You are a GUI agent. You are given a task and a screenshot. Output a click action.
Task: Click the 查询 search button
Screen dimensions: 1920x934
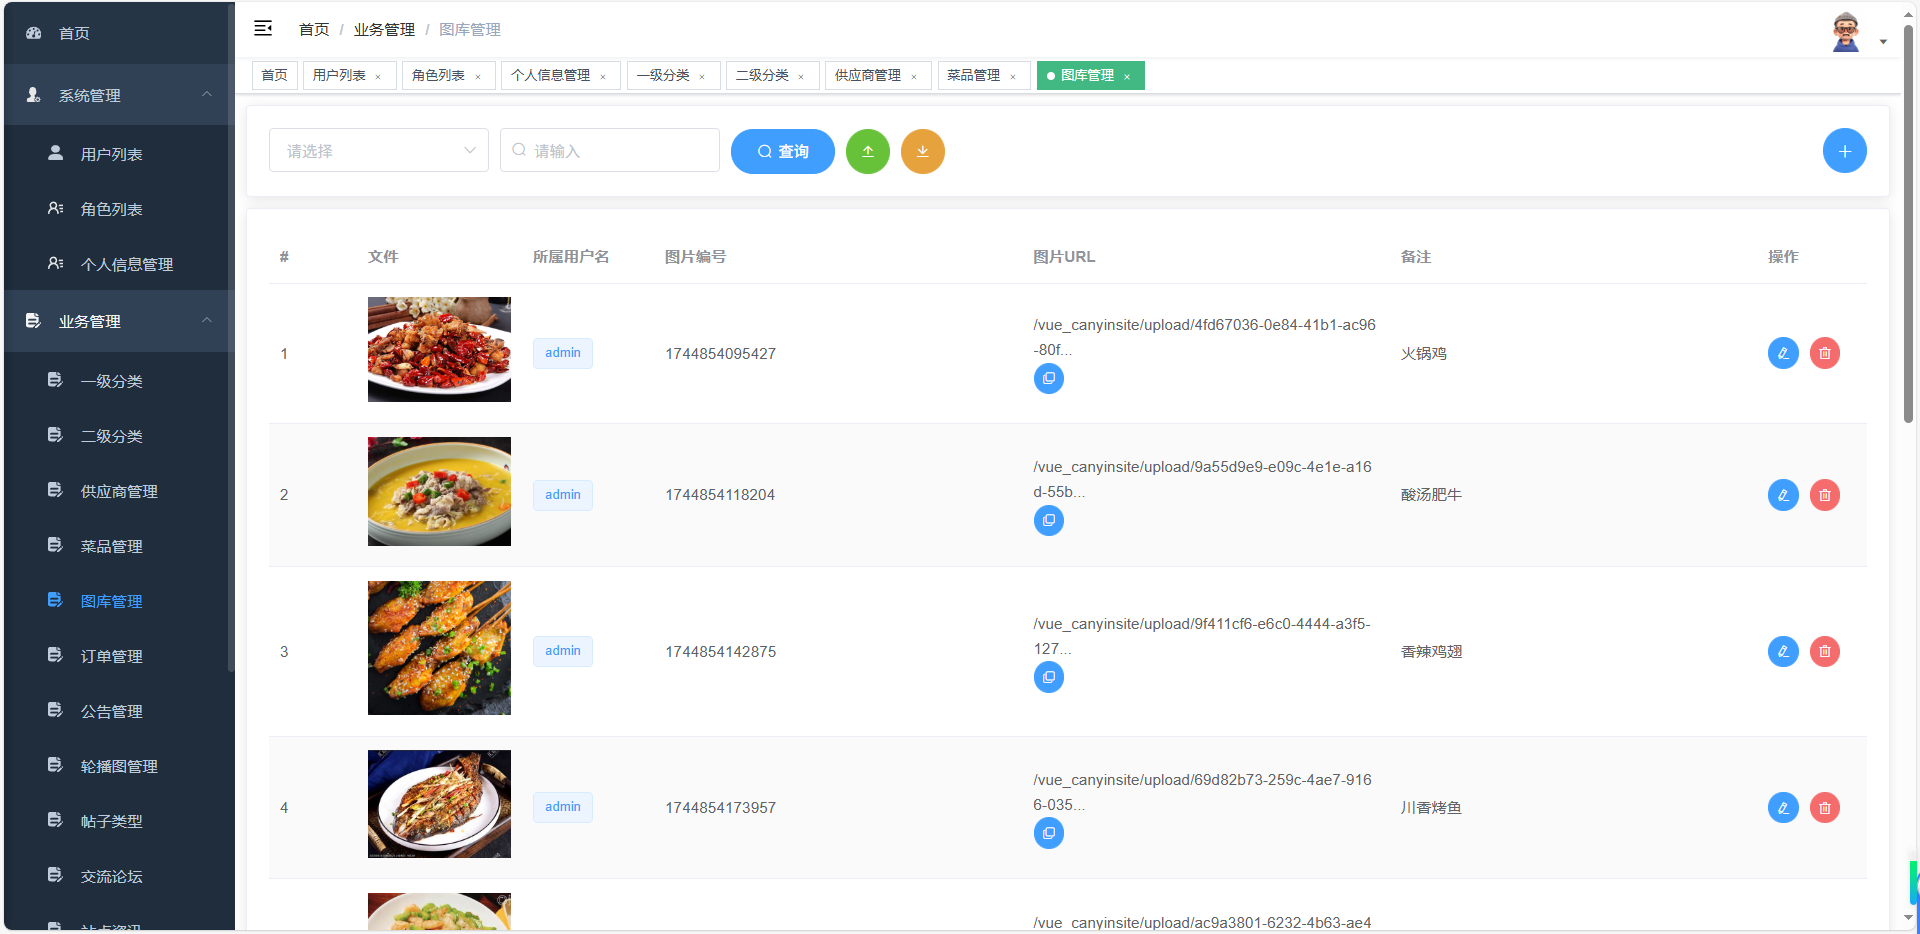782,151
